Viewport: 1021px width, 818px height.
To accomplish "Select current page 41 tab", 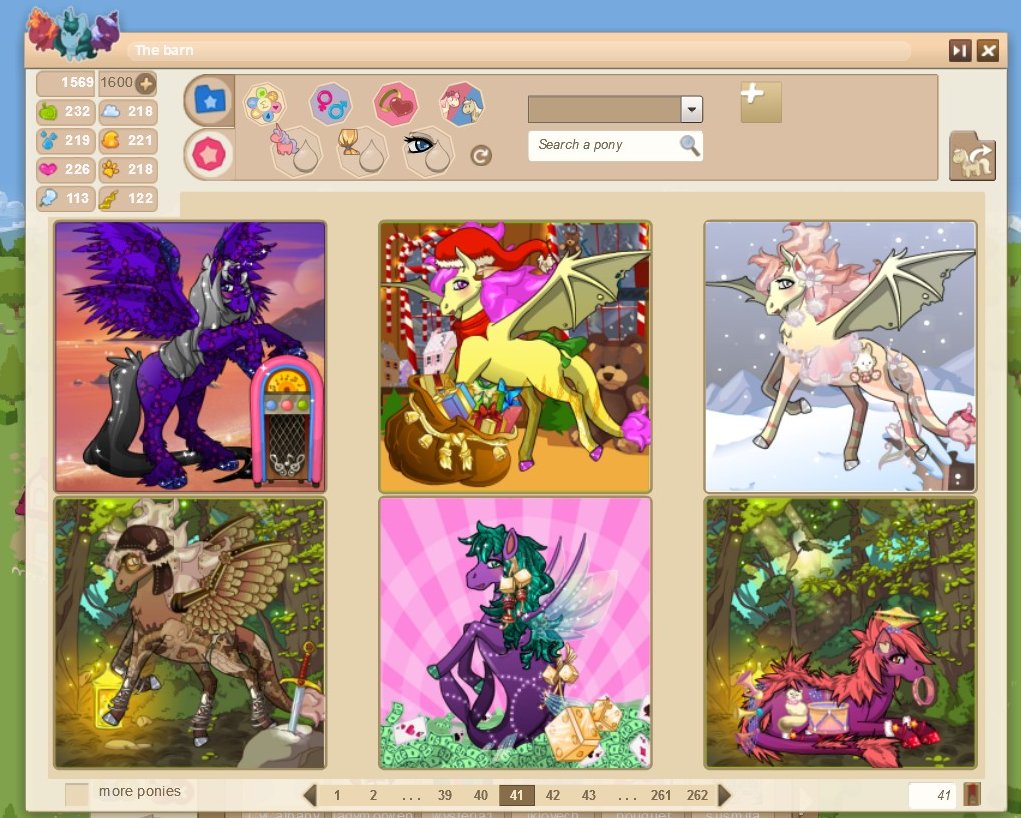I will pos(516,795).
